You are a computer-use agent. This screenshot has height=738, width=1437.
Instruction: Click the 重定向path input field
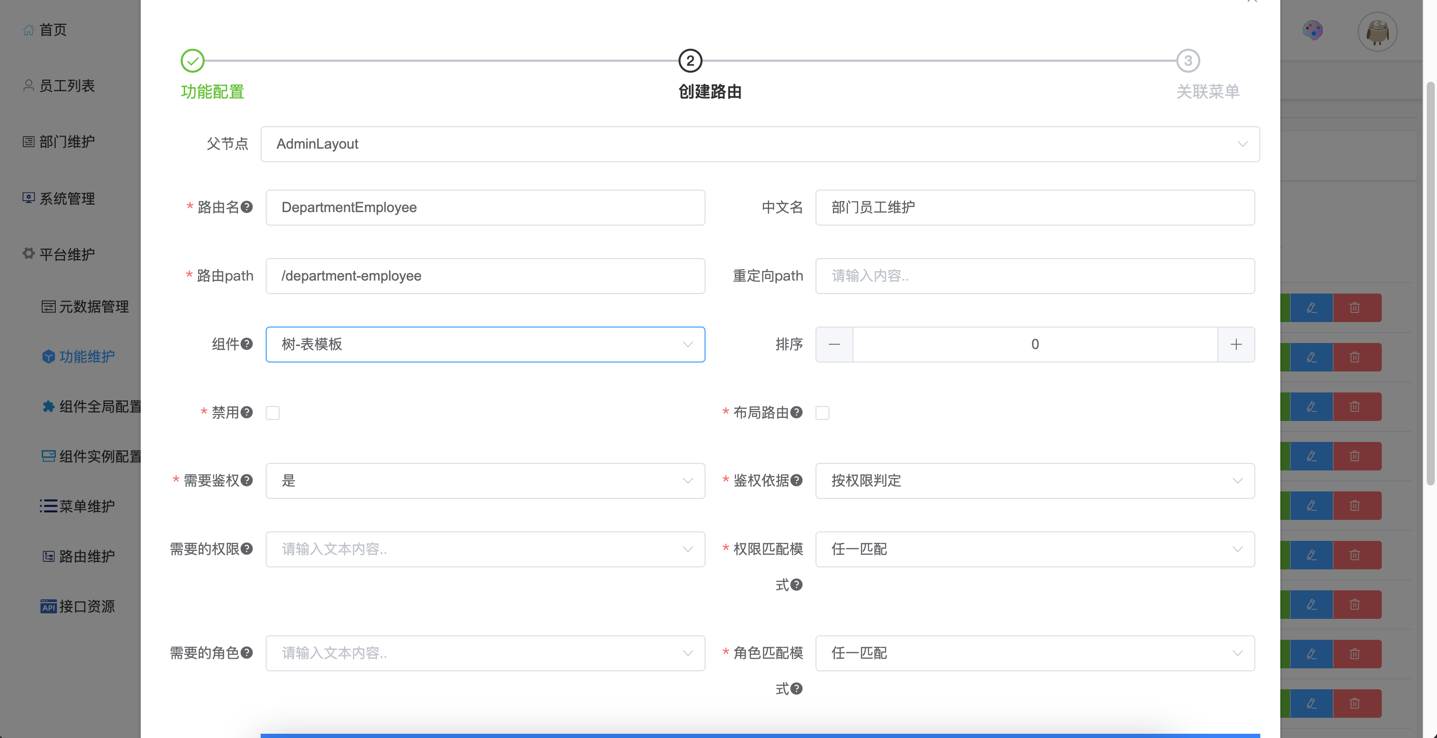tap(1034, 276)
